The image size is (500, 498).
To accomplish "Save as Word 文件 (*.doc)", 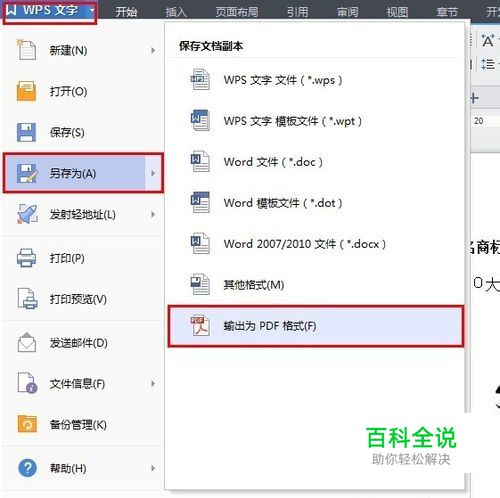I will [315, 162].
